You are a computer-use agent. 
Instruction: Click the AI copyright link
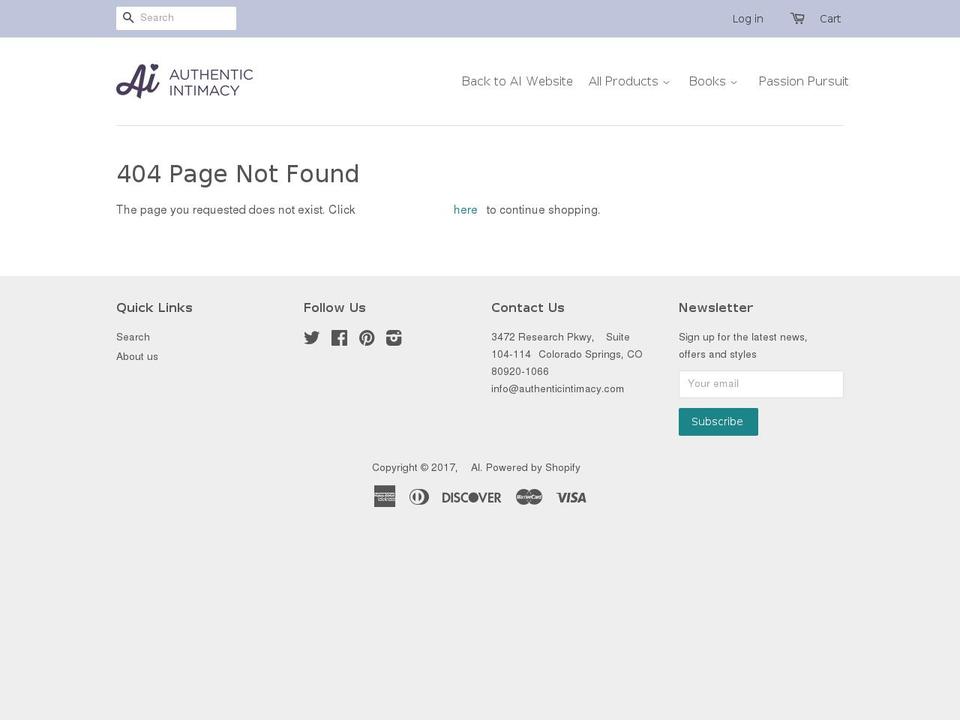476,468
